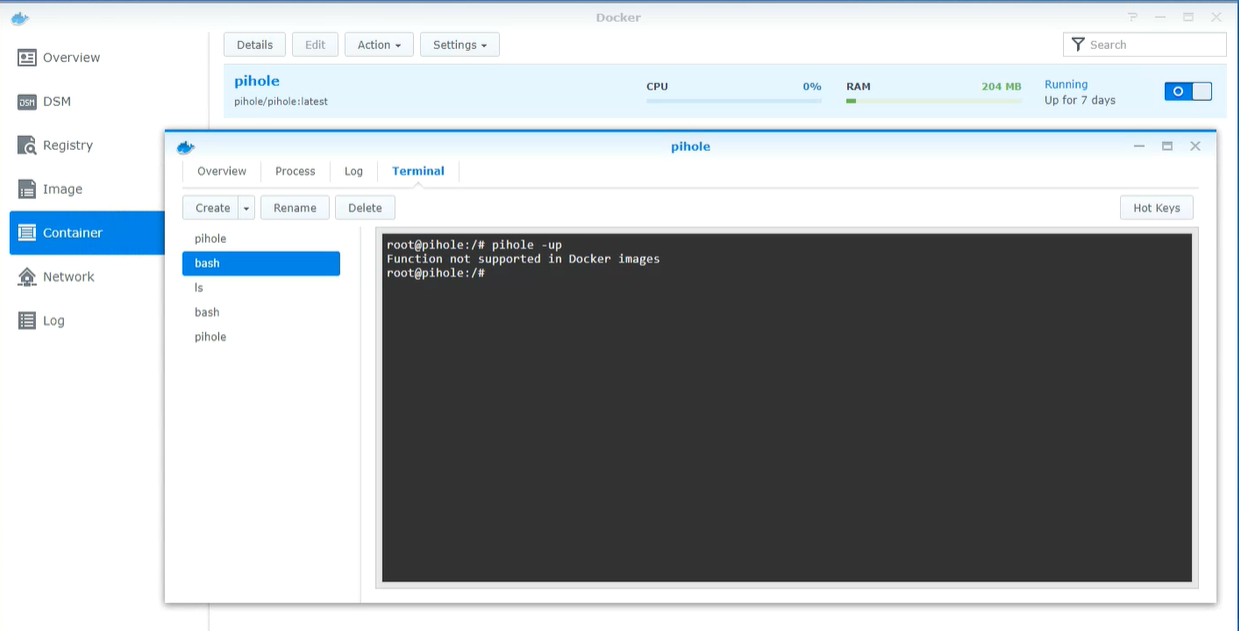Viewport: 1239px width, 631px height.
Task: View logs via the Log sidebar icon
Action: pyautogui.click(x=26, y=320)
